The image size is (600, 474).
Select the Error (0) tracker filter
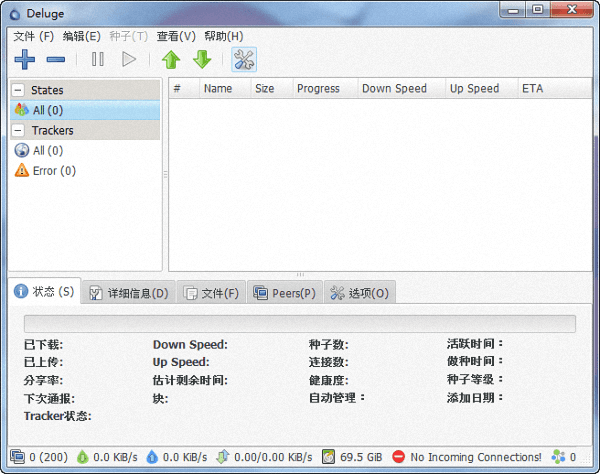pyautogui.click(x=85, y=170)
